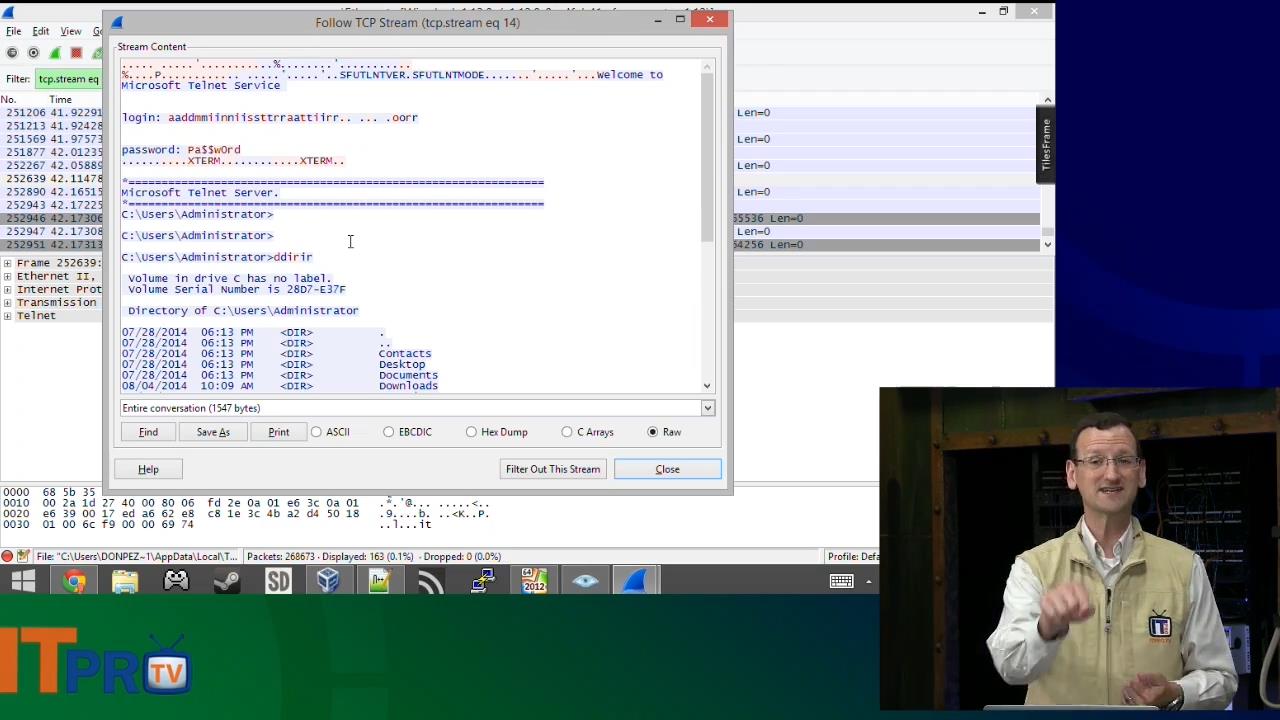The image size is (1280, 720).
Task: Click the No. column header
Action: coord(8,99)
